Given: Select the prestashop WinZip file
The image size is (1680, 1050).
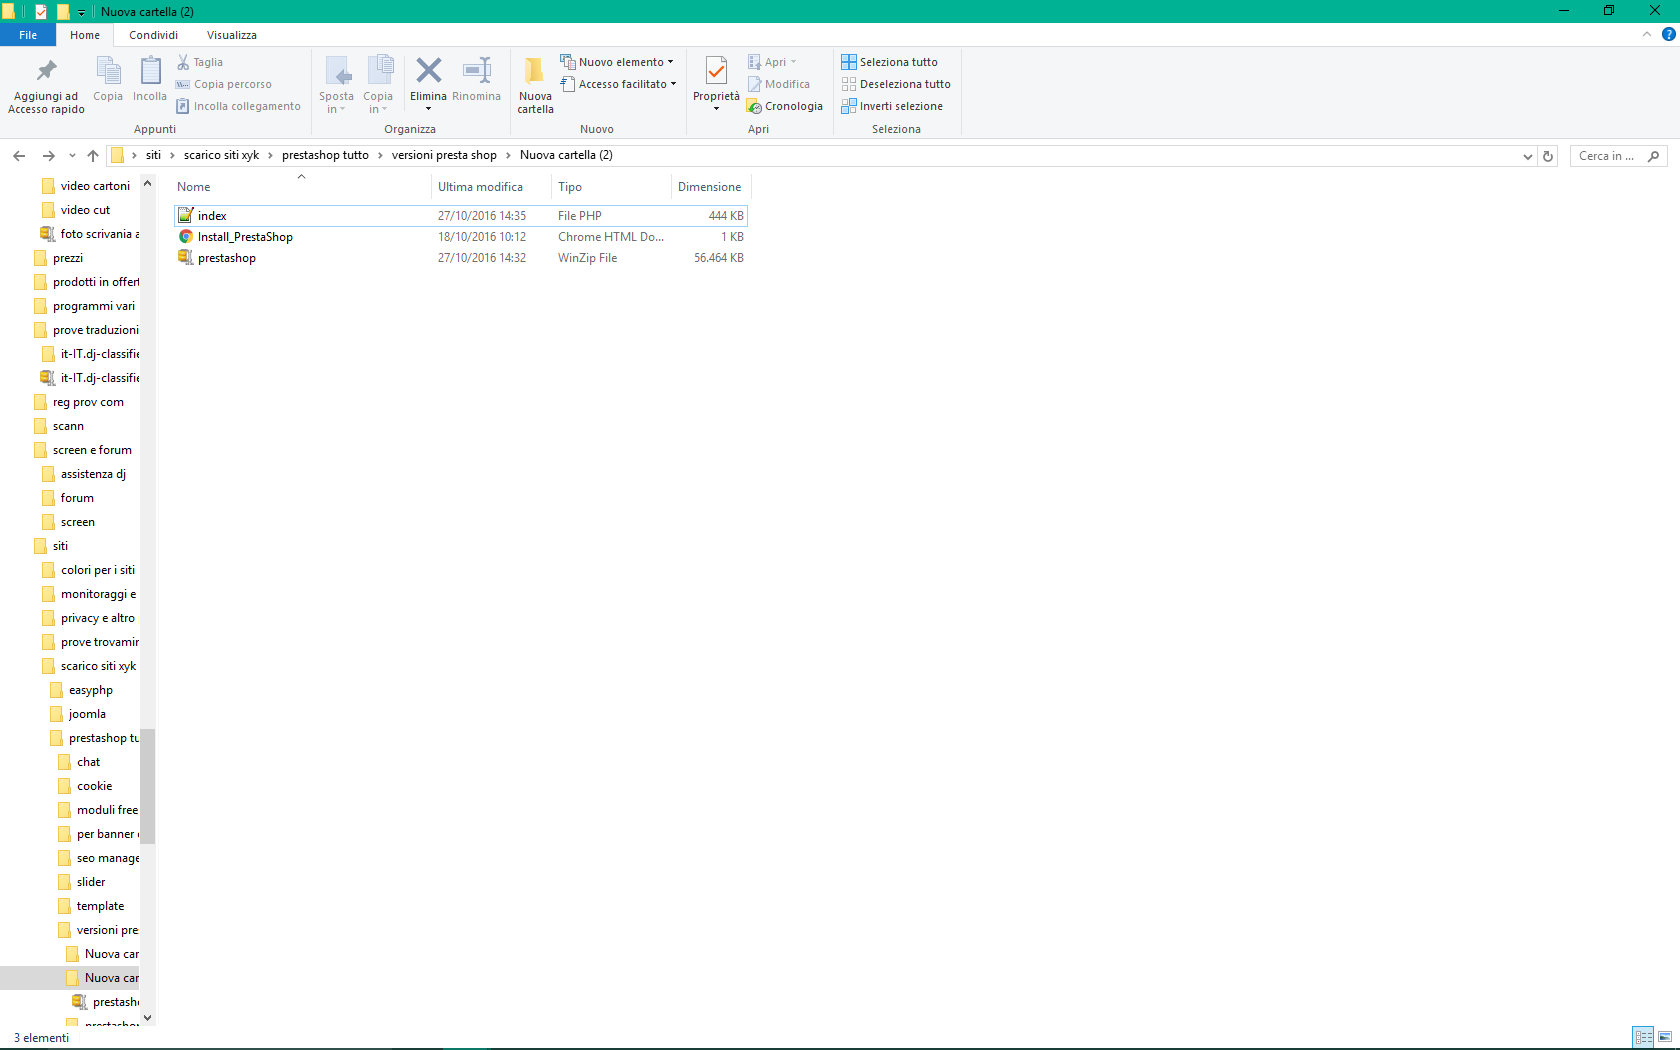Looking at the screenshot, I should coord(461,258).
